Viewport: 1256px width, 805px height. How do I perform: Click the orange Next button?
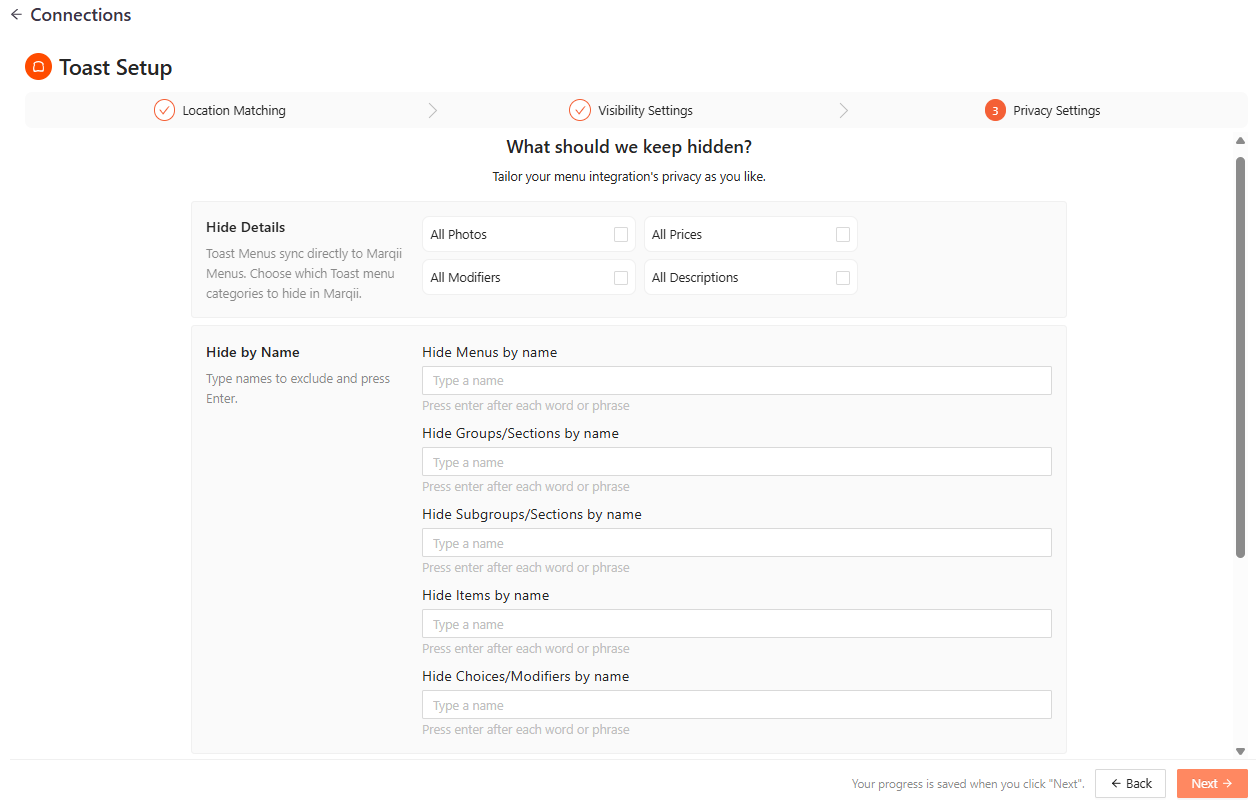tap(1212, 783)
